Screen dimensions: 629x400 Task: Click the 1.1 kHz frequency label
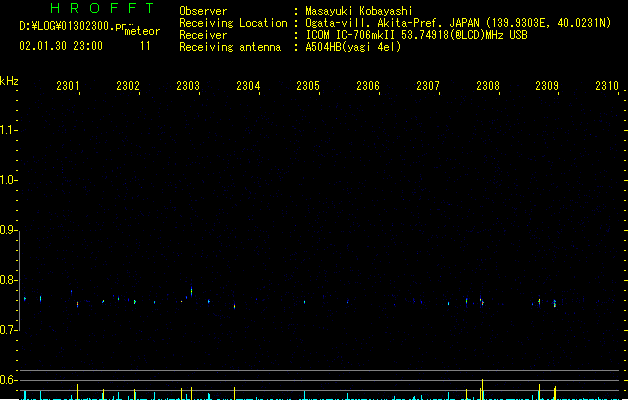[x=7, y=130]
